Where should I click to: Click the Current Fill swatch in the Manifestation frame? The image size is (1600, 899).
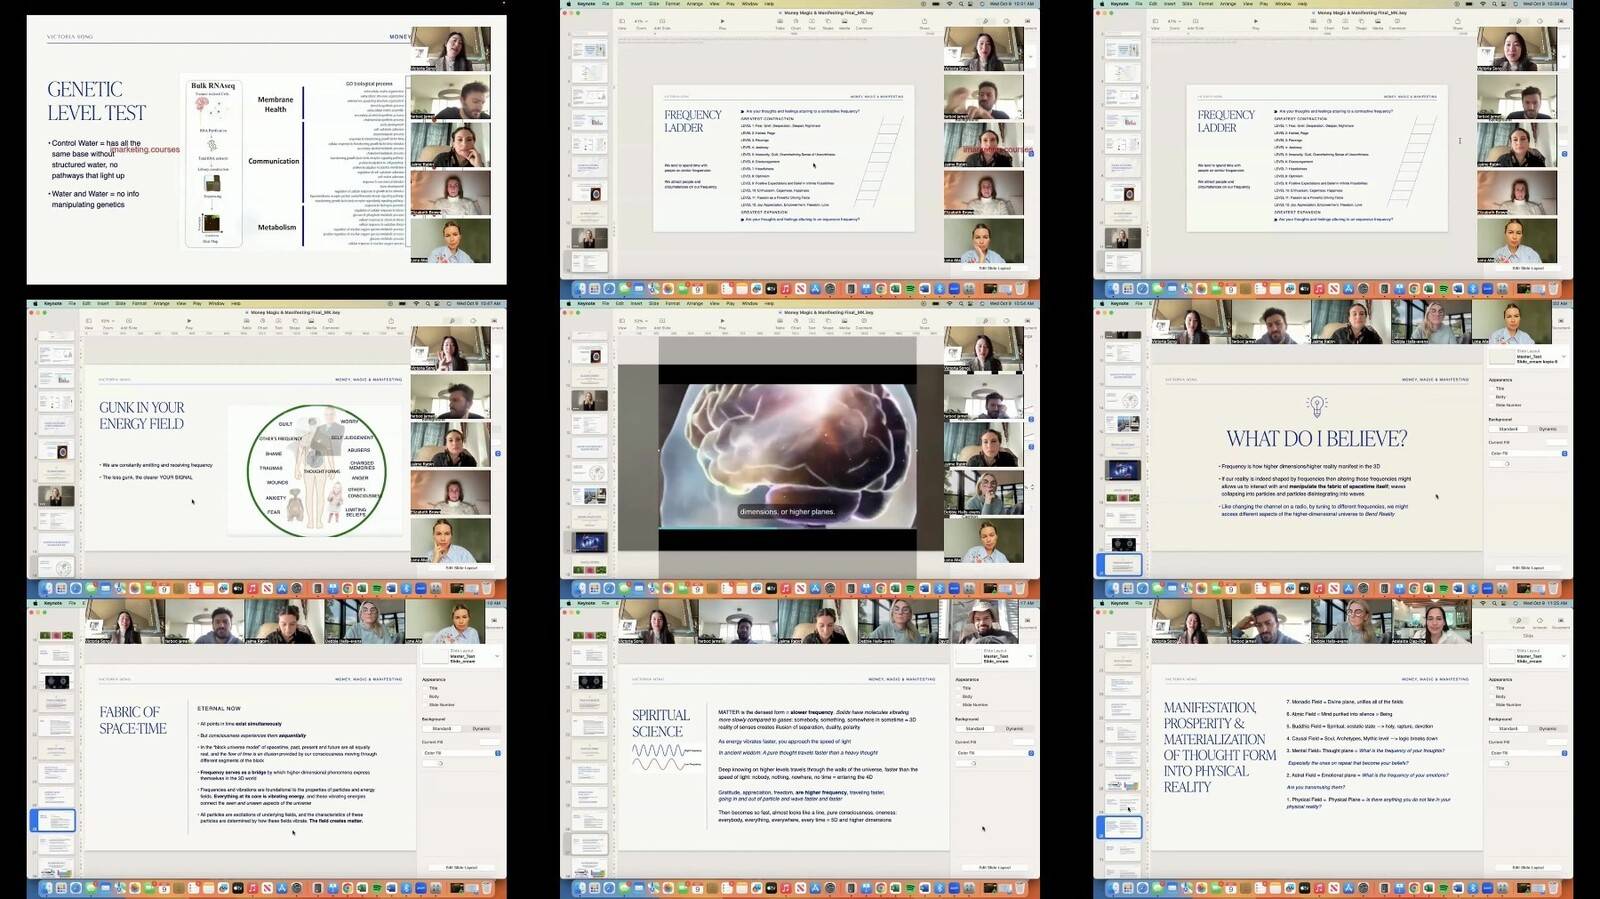point(1557,742)
